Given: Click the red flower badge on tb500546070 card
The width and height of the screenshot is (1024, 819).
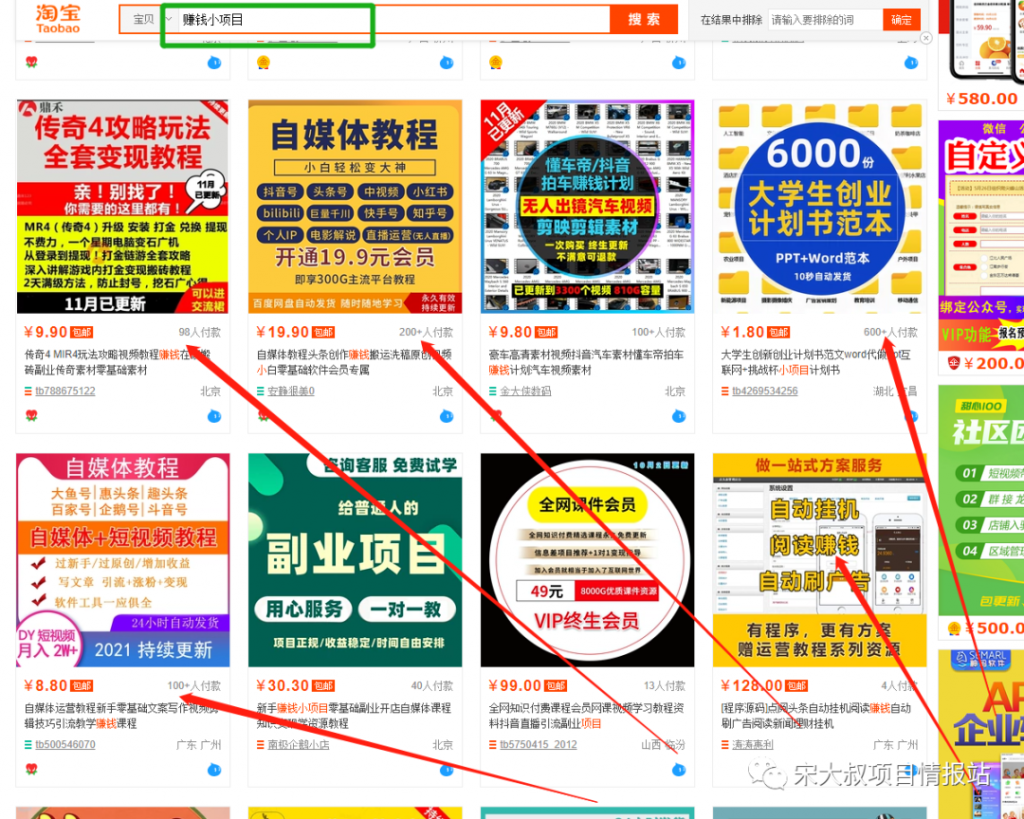Looking at the screenshot, I should 31,770.
